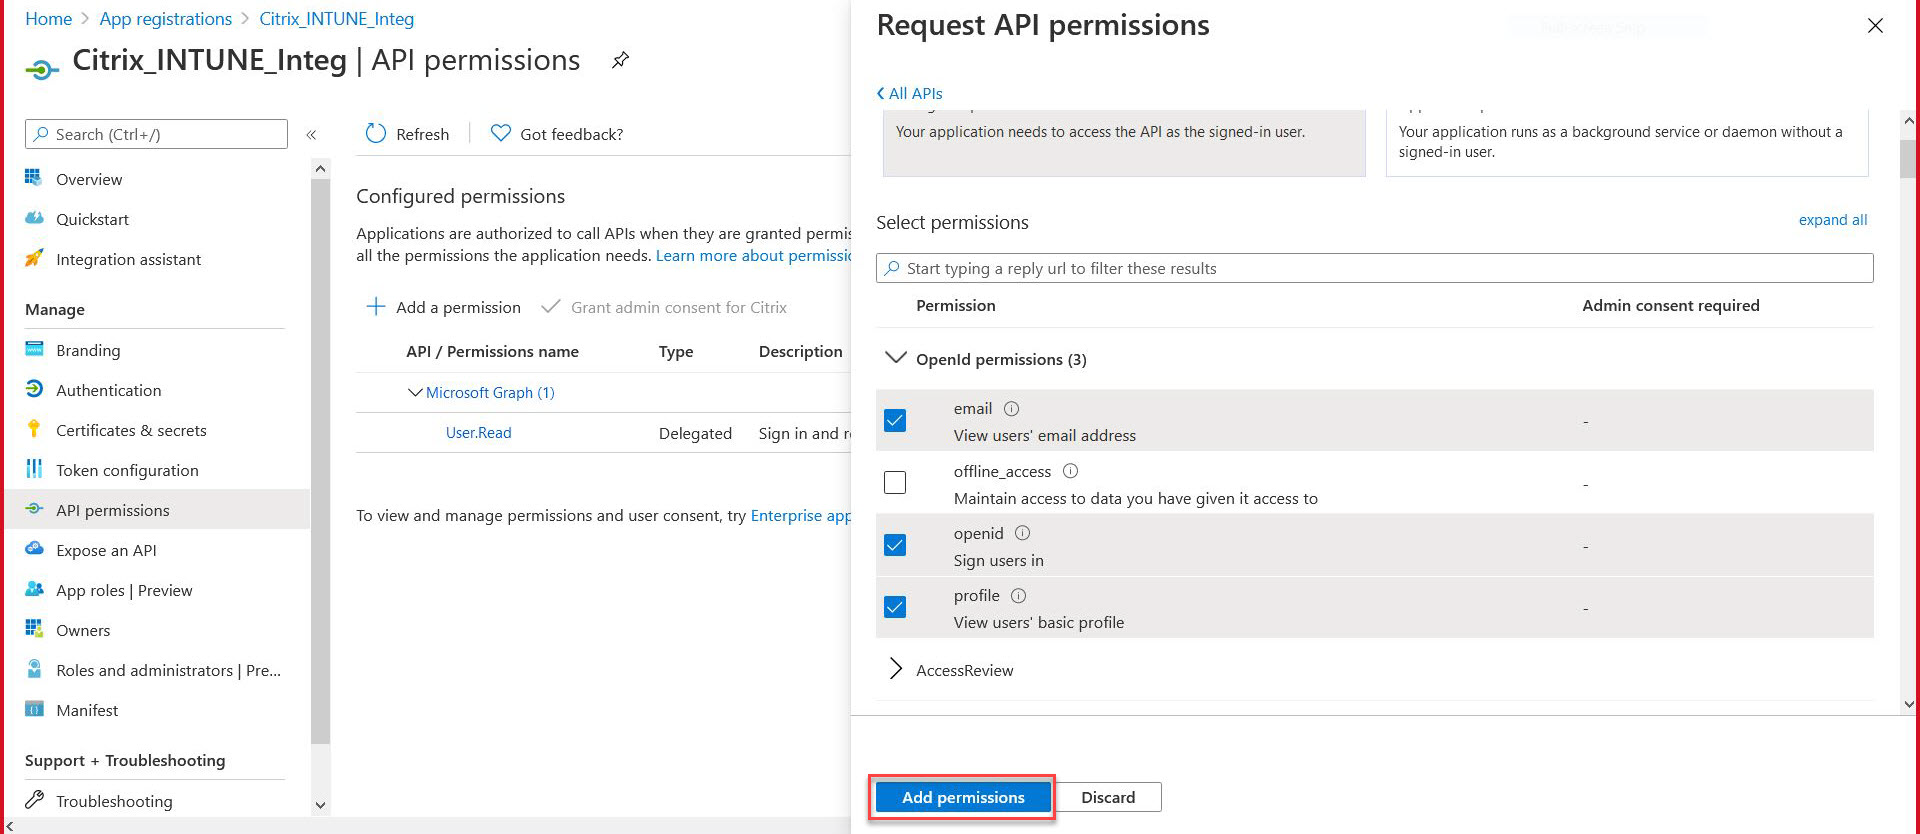Click the info icon next to openid
The image size is (1920, 834).
pos(1022,533)
